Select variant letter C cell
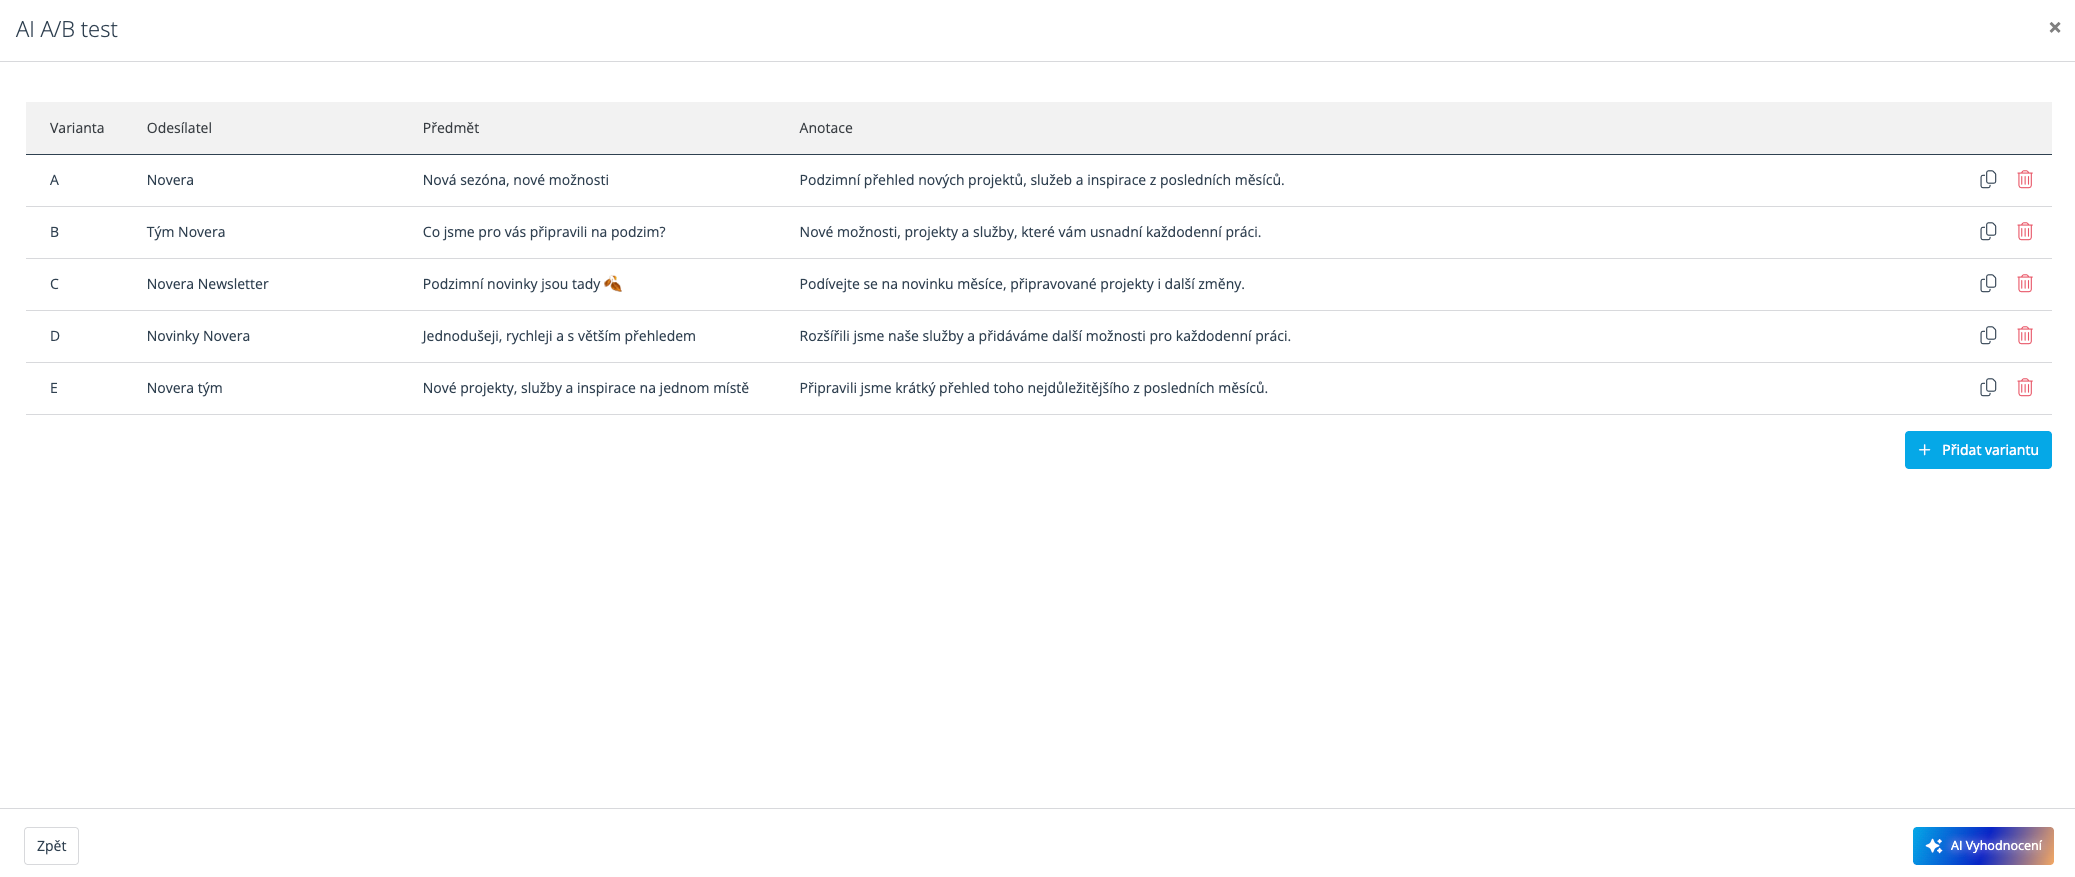 [54, 284]
